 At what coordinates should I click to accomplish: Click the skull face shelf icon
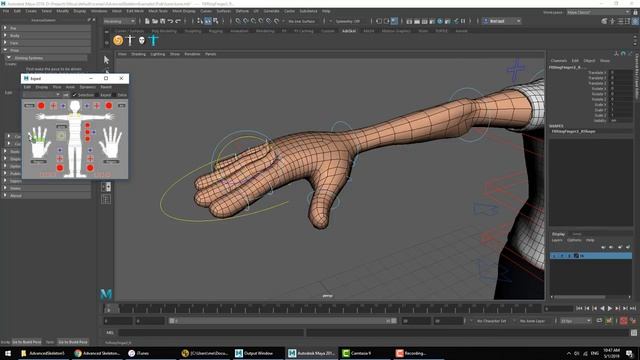coord(142,40)
